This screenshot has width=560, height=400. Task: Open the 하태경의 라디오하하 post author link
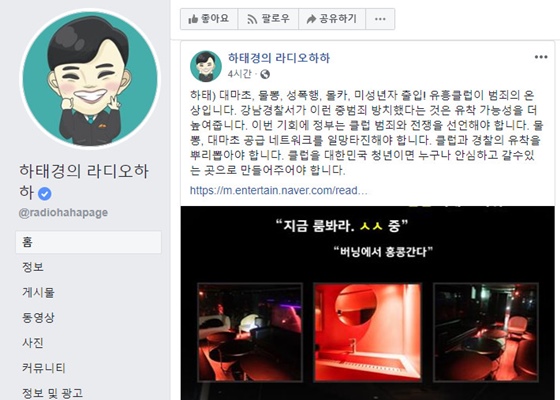279,58
